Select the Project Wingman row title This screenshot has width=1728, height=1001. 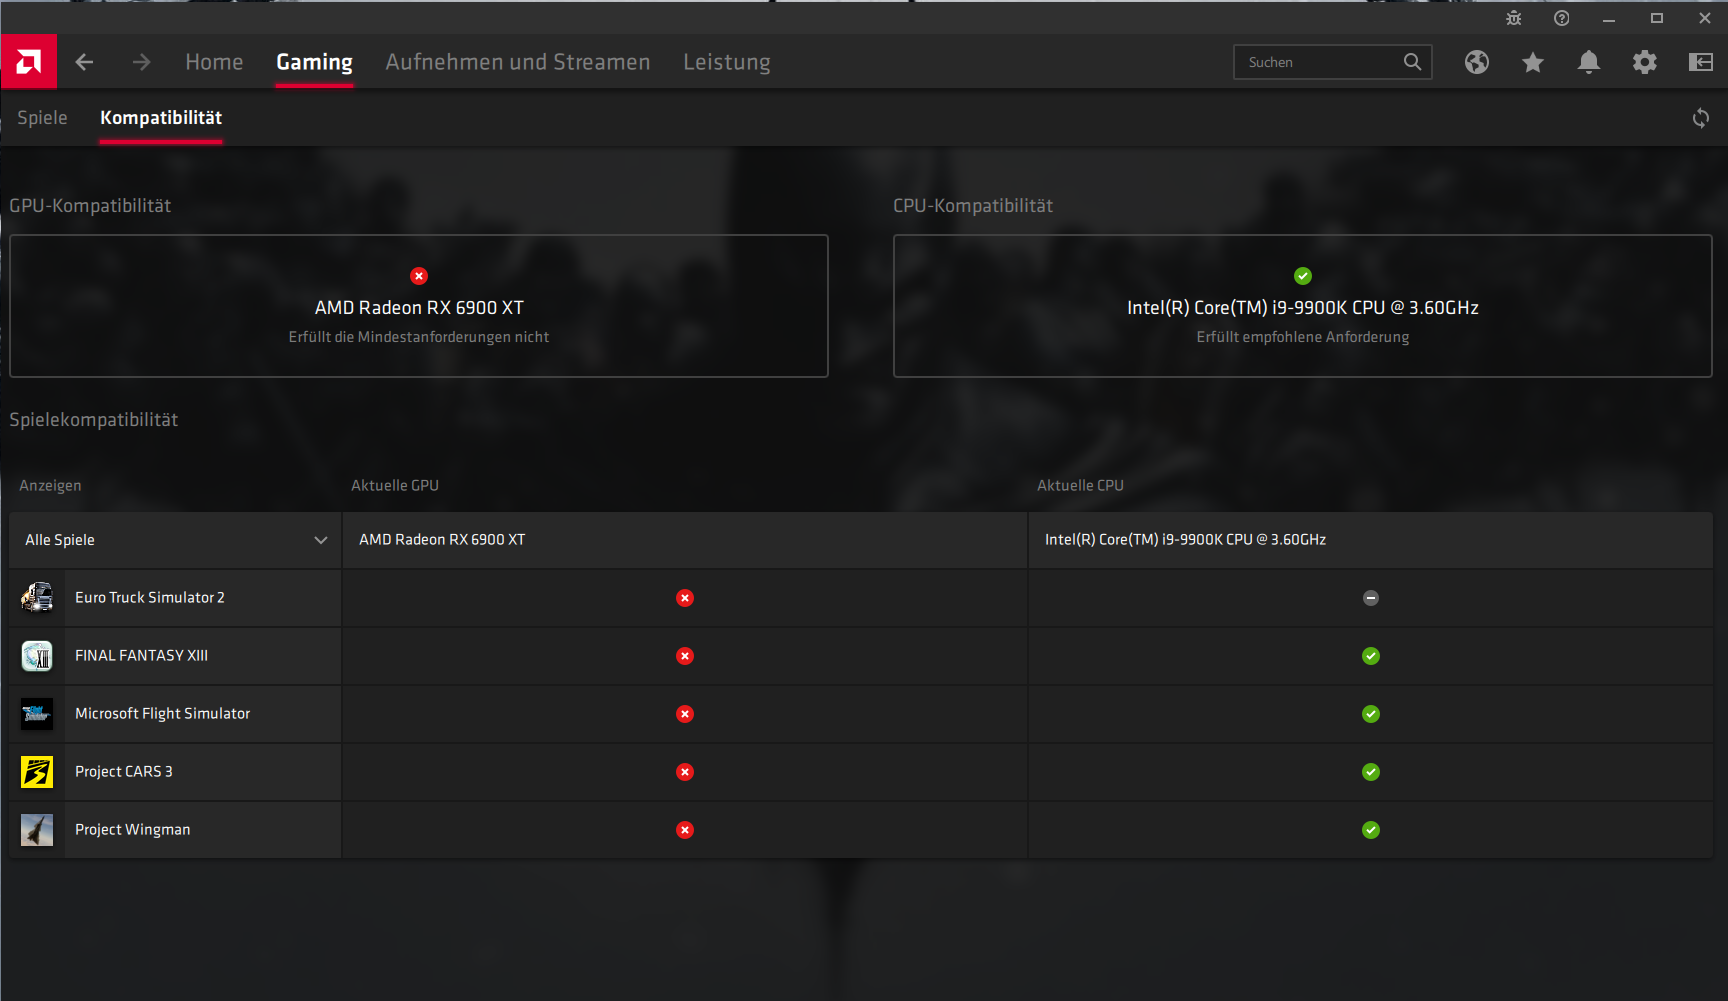(x=133, y=830)
